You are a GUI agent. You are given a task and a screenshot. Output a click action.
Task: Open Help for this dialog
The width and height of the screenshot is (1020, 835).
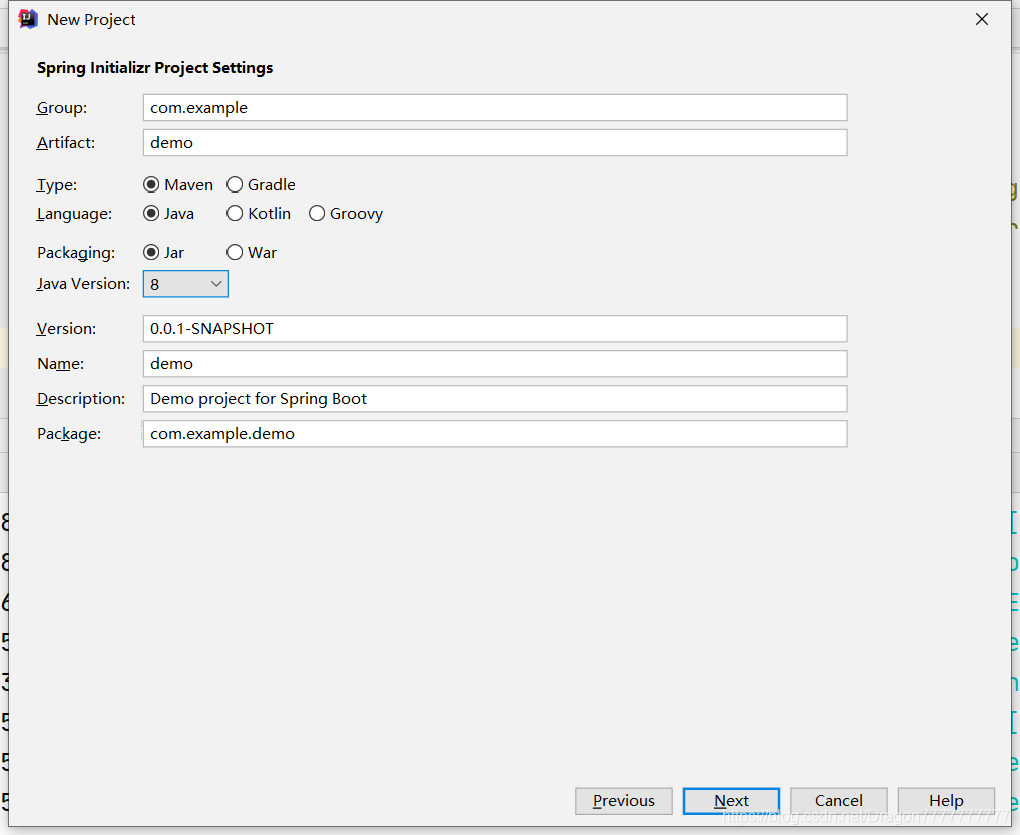[946, 801]
